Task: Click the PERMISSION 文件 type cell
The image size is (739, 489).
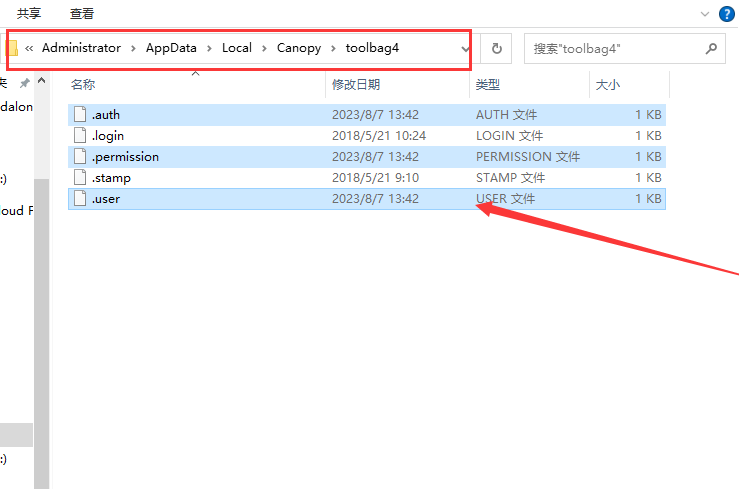Action: (x=528, y=156)
